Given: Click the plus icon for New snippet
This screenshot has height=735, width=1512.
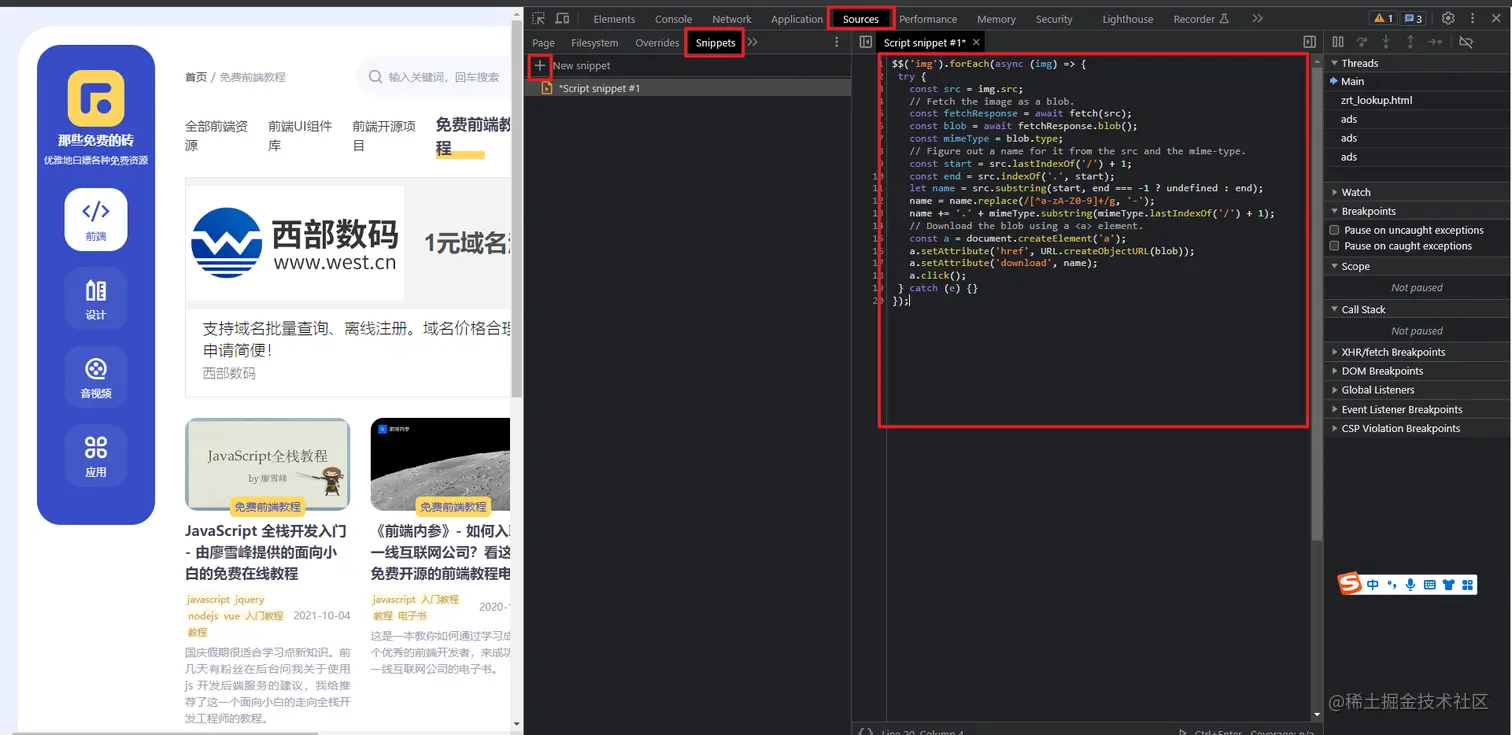Looking at the screenshot, I should pos(540,65).
